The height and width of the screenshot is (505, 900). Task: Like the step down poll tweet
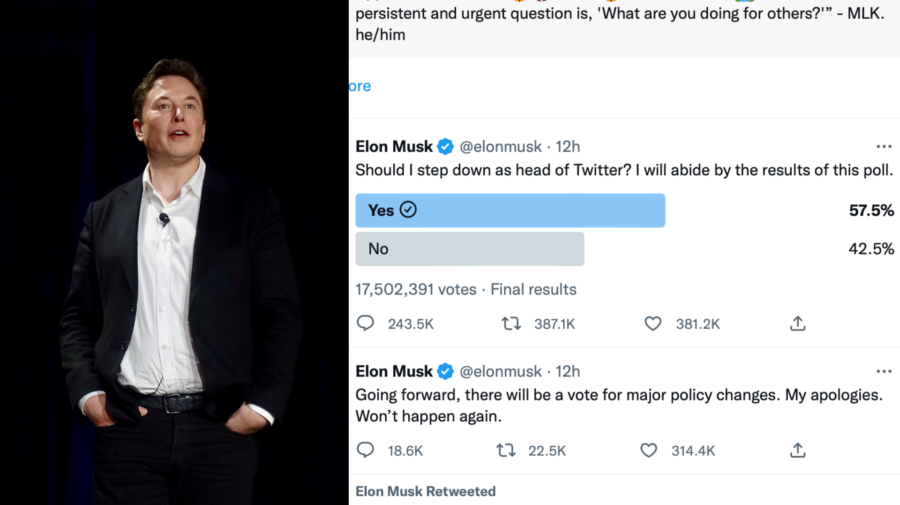[x=653, y=323]
